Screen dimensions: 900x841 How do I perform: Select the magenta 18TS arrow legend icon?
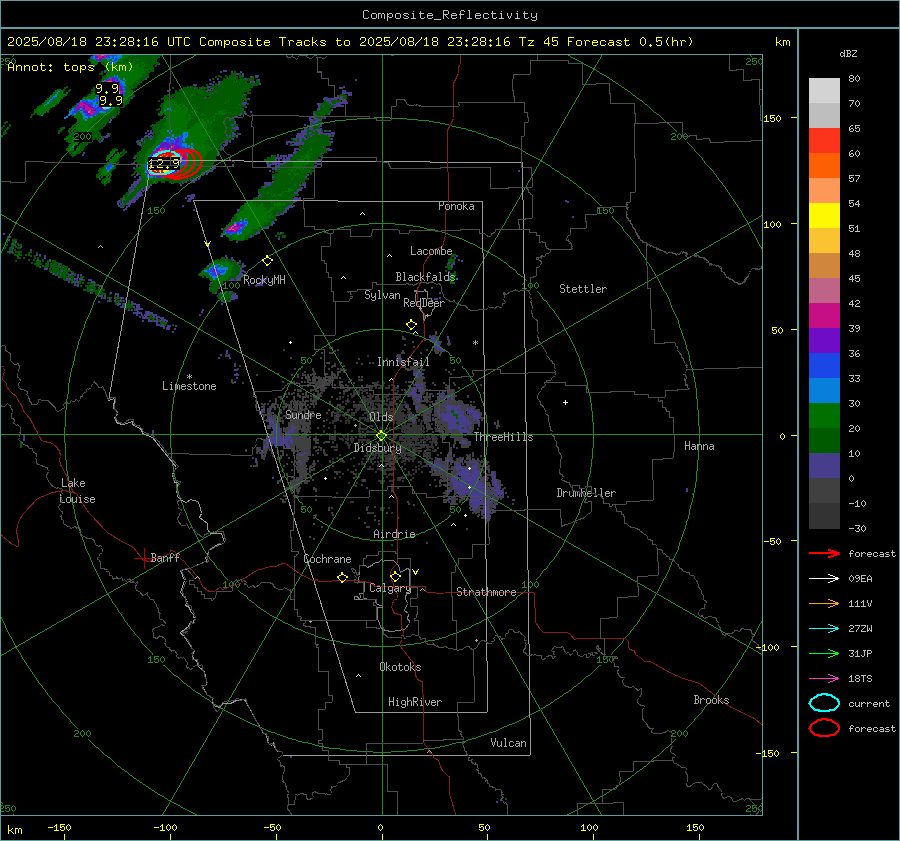click(x=824, y=679)
